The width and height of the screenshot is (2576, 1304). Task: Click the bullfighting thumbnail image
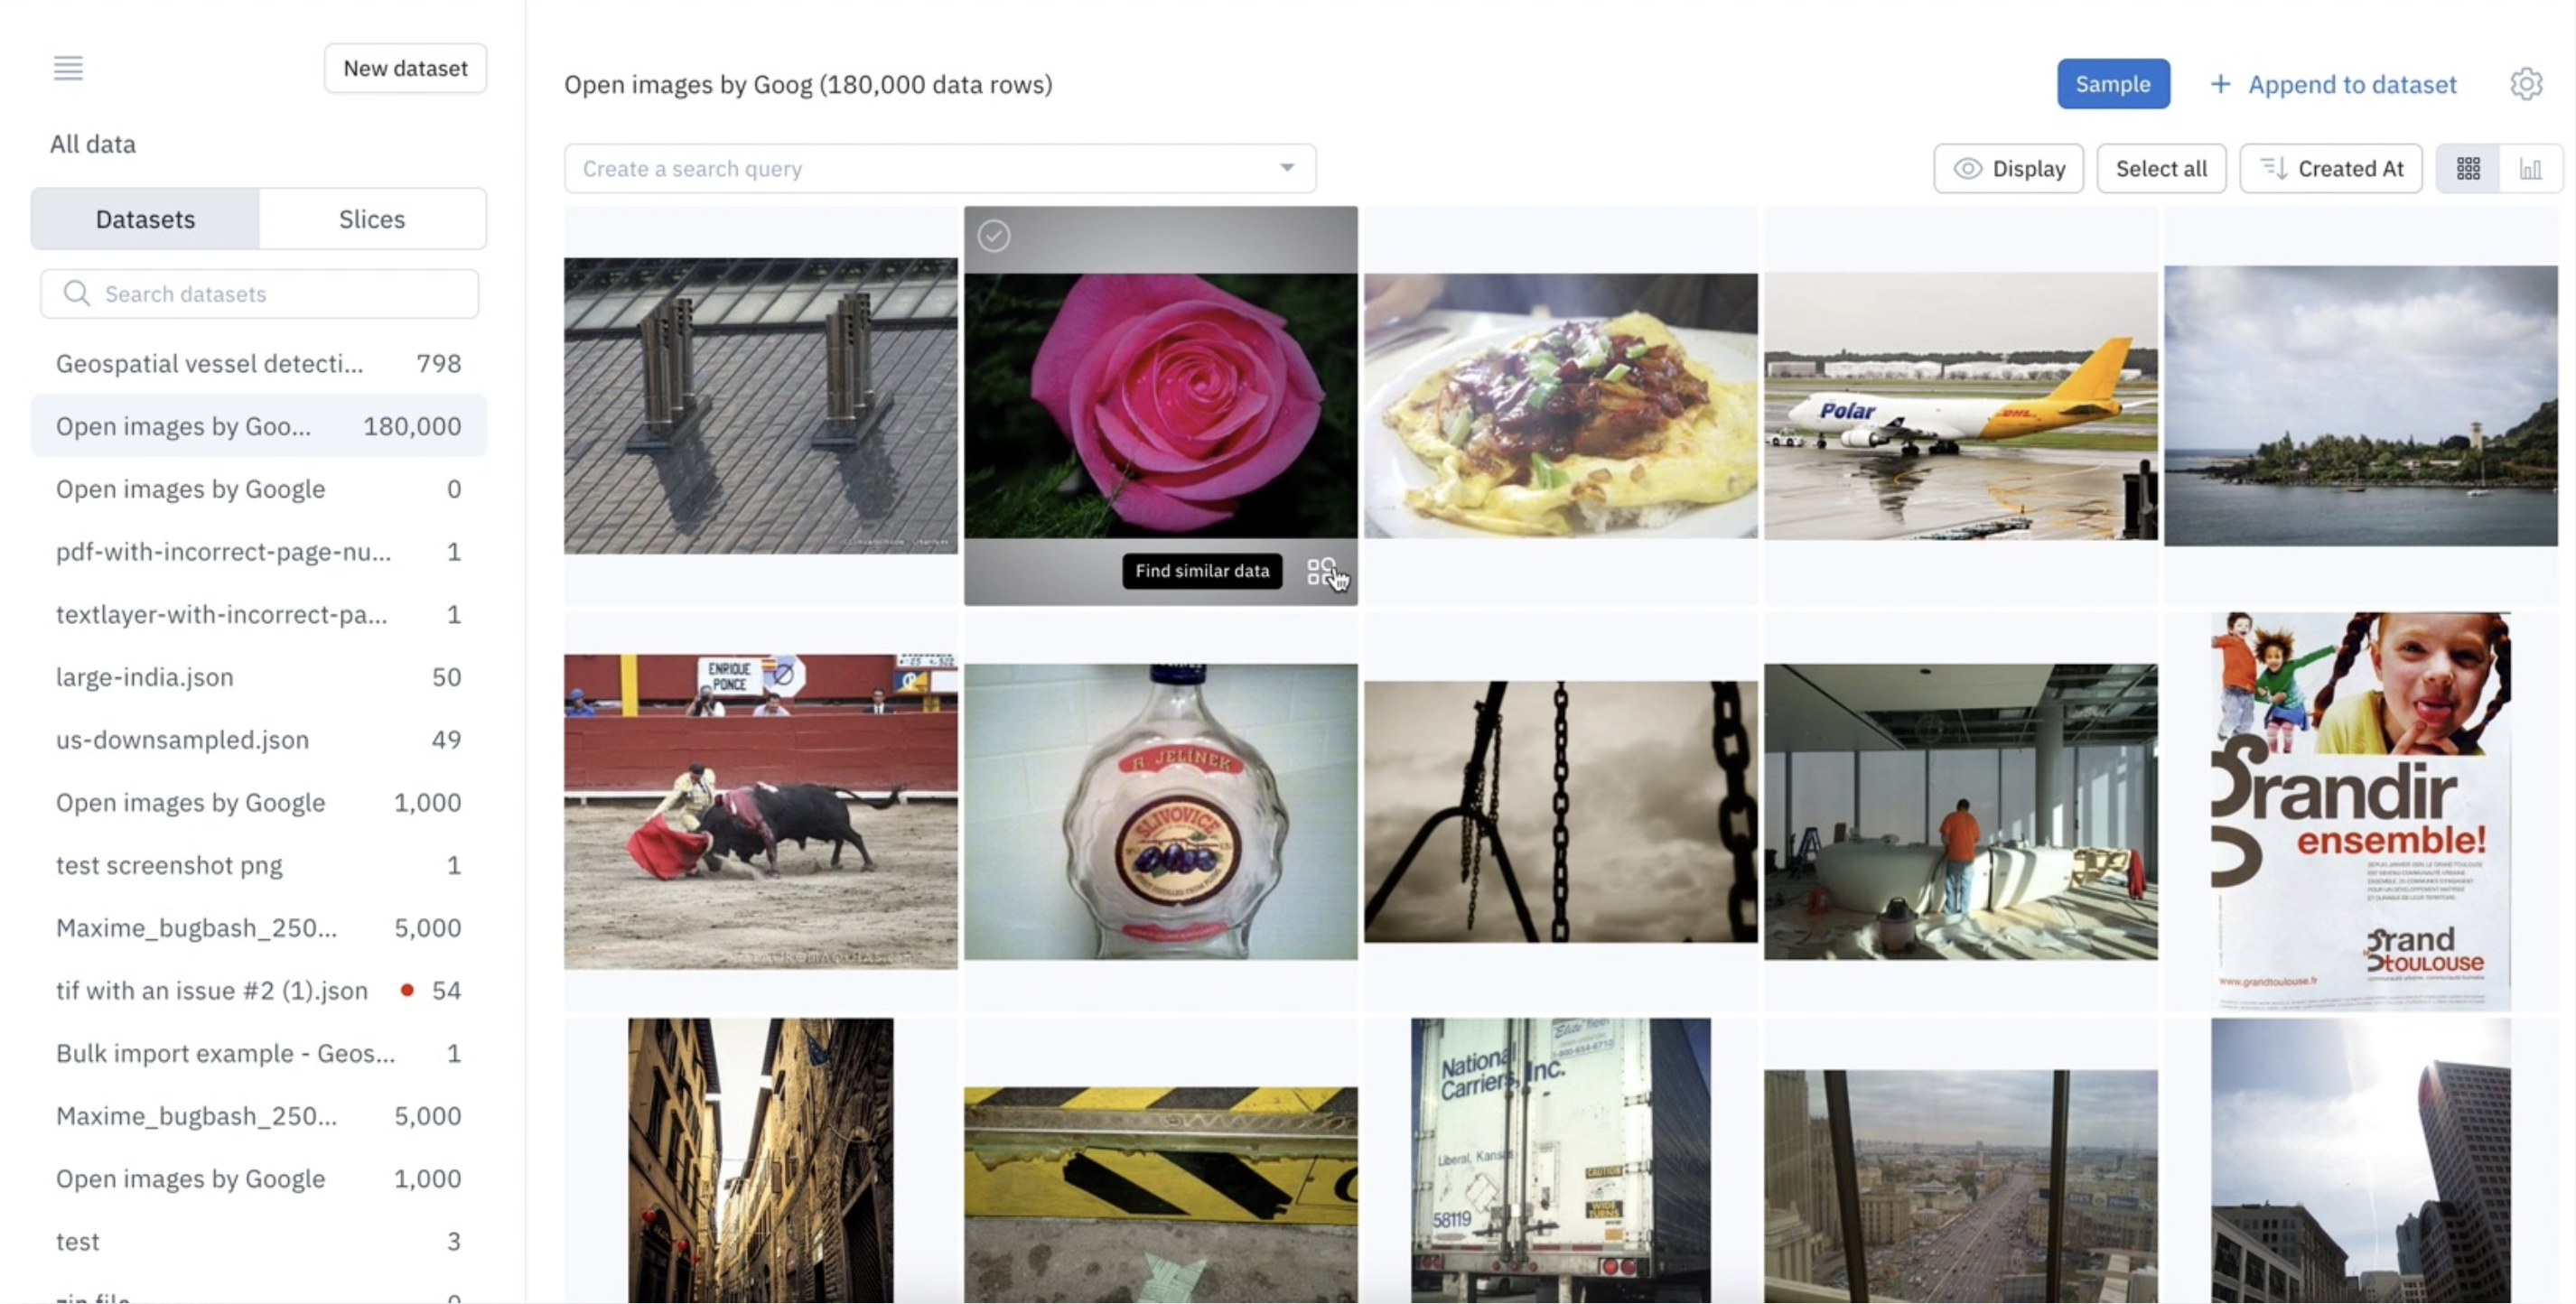759,810
